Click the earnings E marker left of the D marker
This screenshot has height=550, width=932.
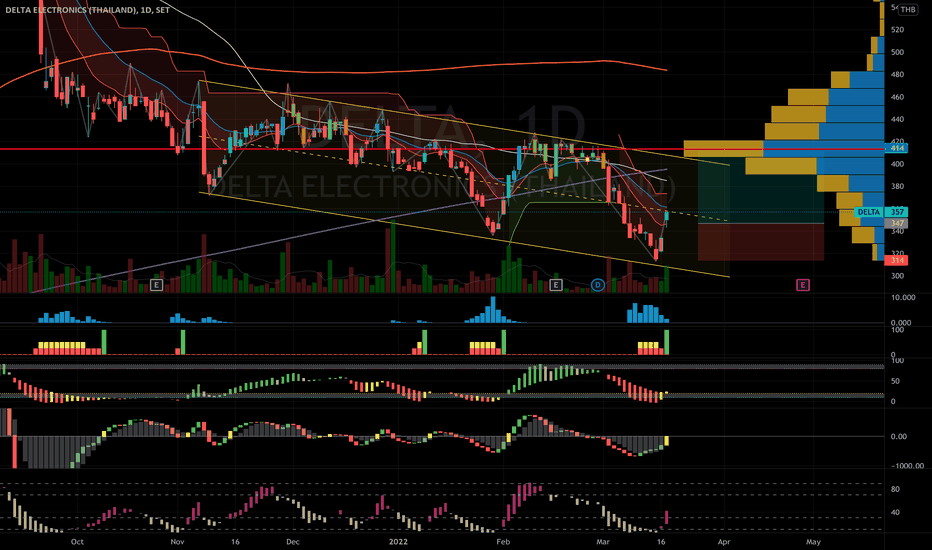point(556,285)
